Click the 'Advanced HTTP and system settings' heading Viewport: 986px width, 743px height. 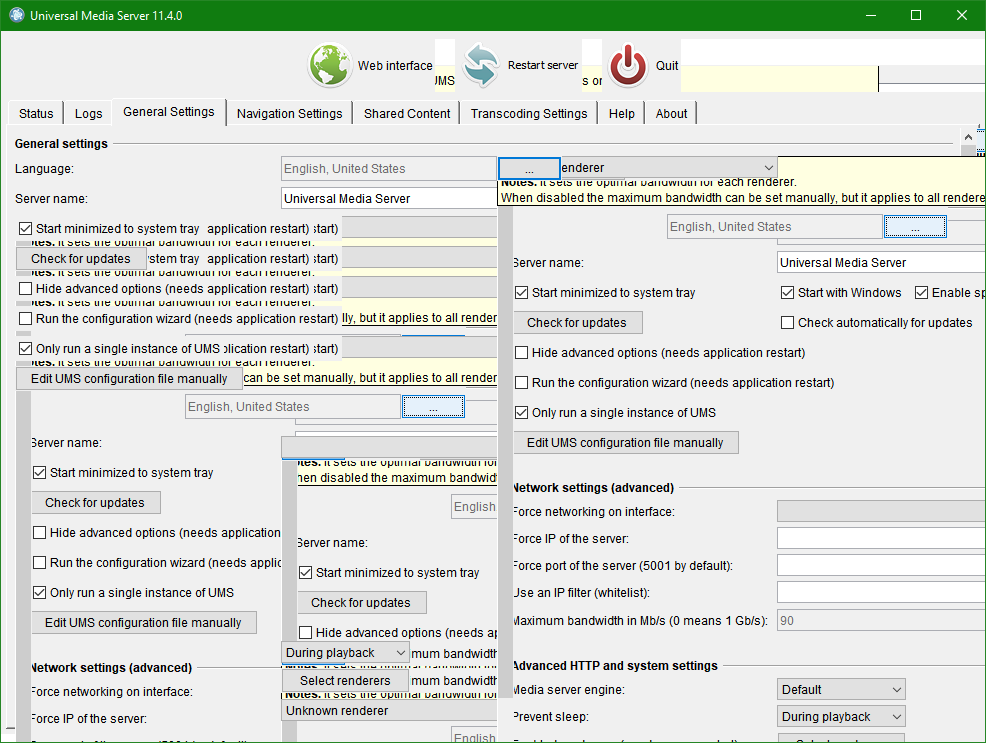click(614, 666)
